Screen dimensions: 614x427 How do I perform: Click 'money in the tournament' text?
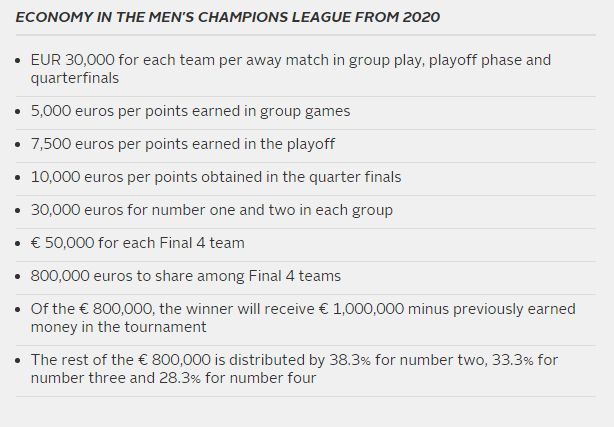(118, 327)
